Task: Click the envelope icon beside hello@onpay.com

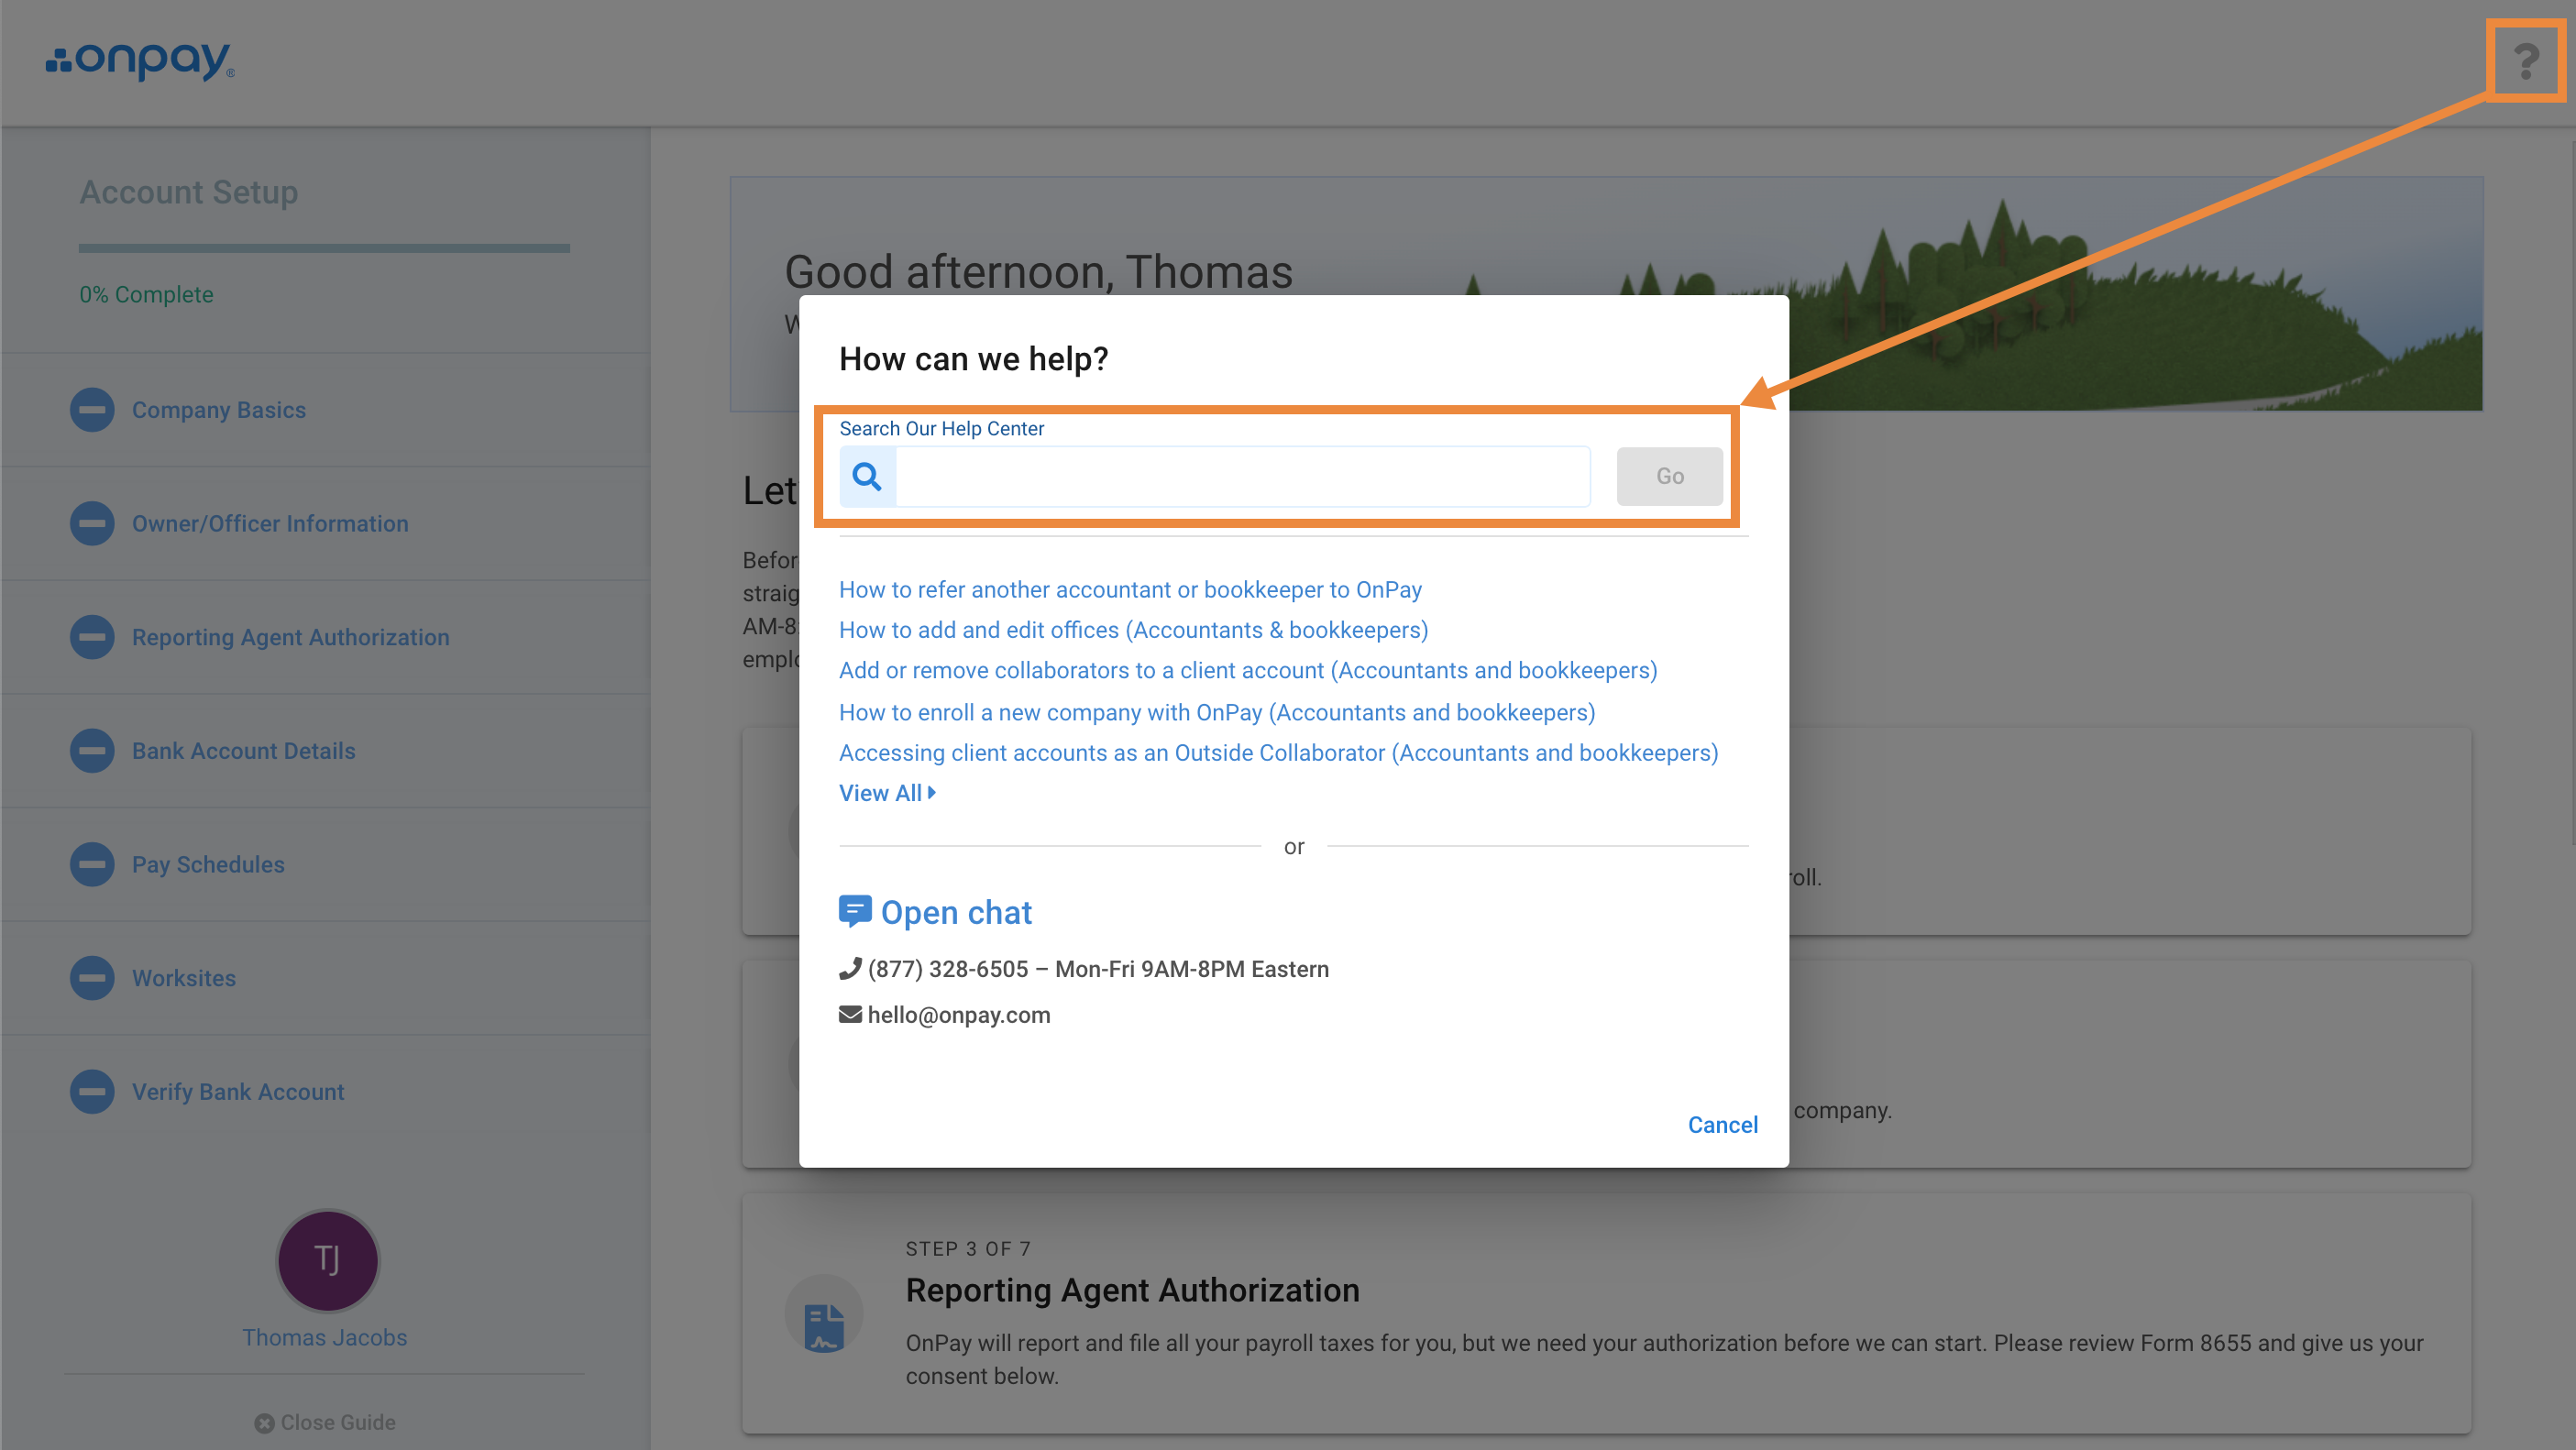Action: [x=850, y=1014]
